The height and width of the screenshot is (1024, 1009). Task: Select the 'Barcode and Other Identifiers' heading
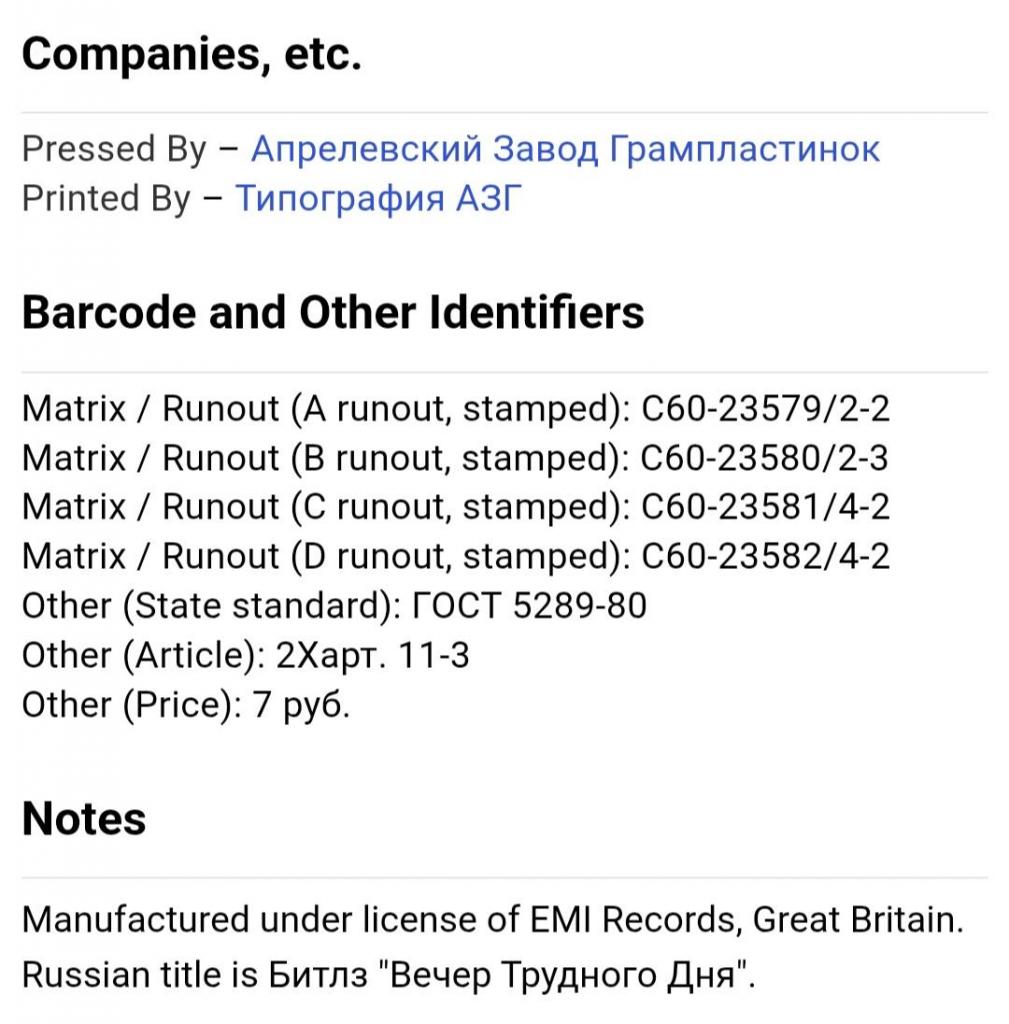(x=333, y=312)
